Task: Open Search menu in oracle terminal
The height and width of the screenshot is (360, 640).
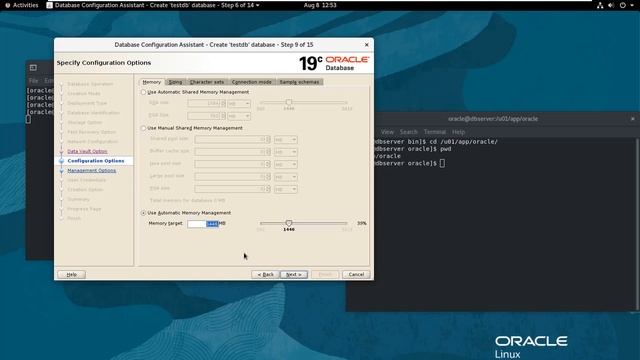Action: (x=409, y=132)
